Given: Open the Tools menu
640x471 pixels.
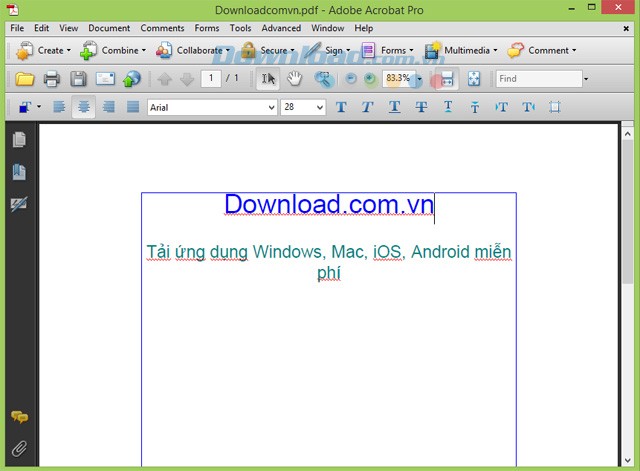Looking at the screenshot, I should (240, 28).
